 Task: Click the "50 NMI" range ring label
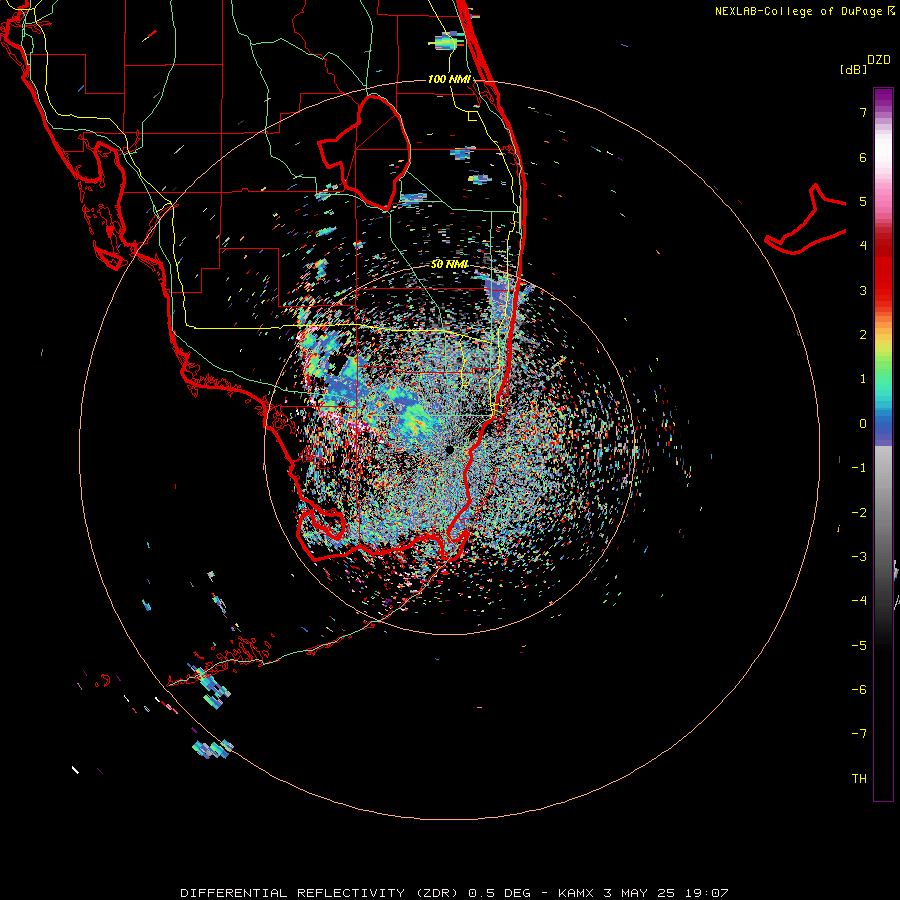(x=449, y=264)
